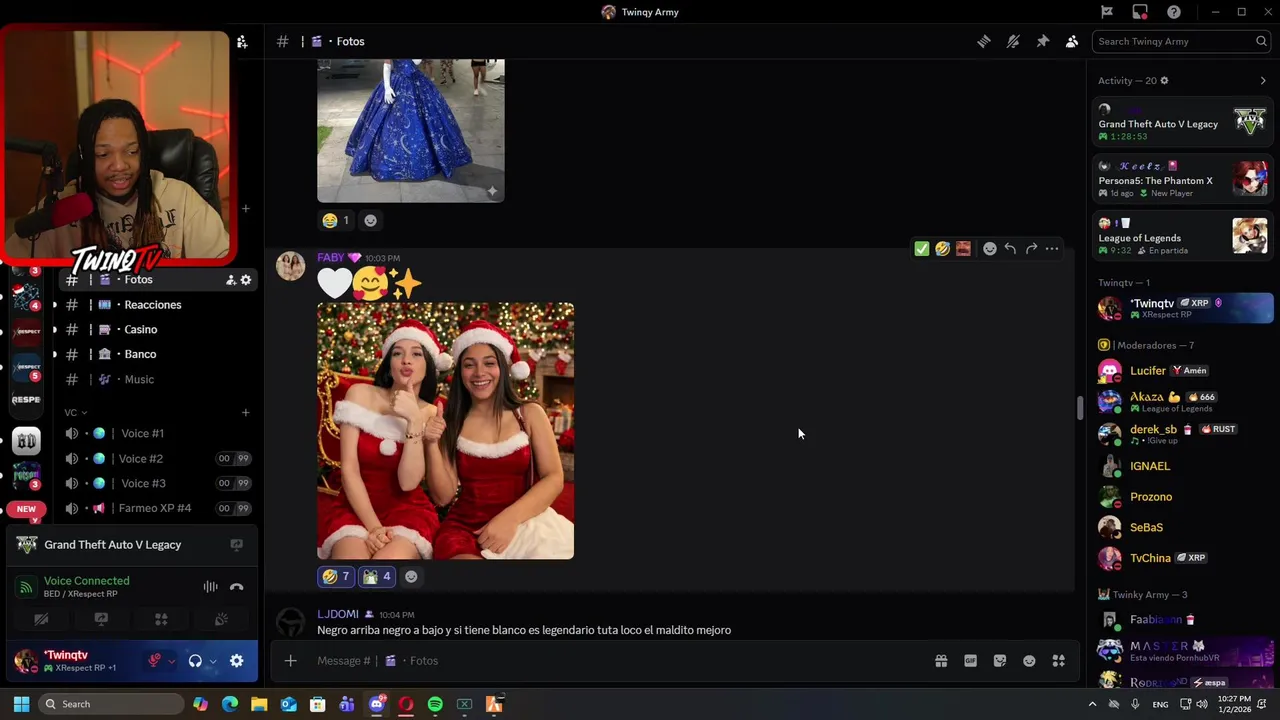
Task: Toggle the frog reaction with 4 count
Action: (376, 576)
